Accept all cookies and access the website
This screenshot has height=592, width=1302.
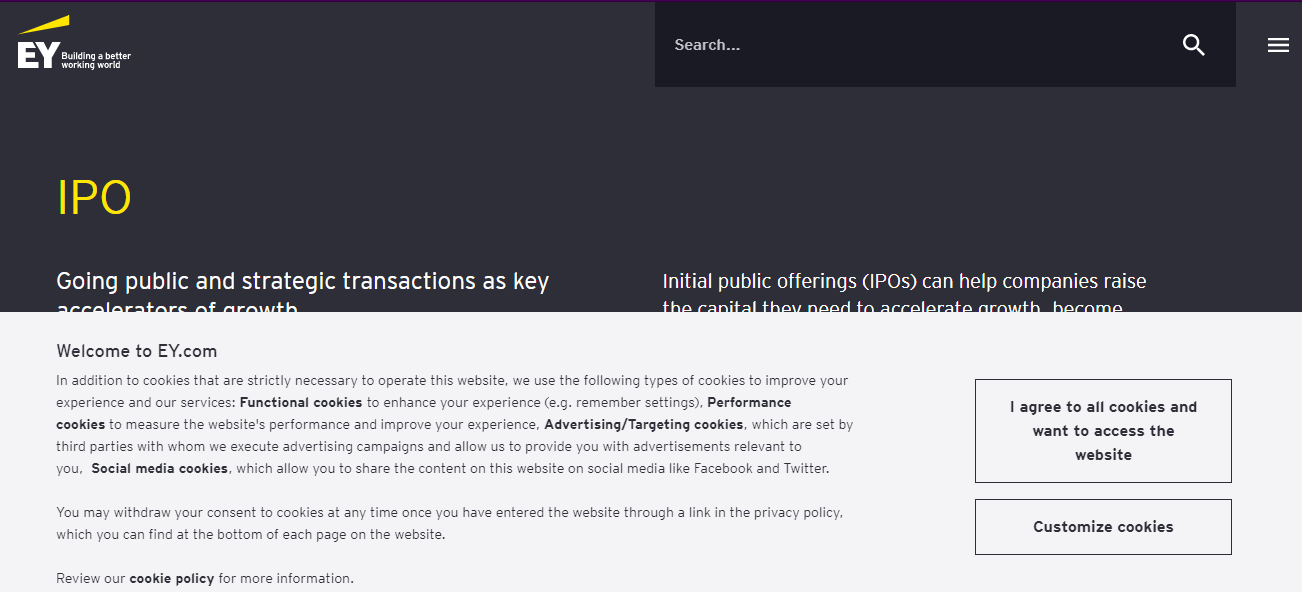tap(1103, 431)
